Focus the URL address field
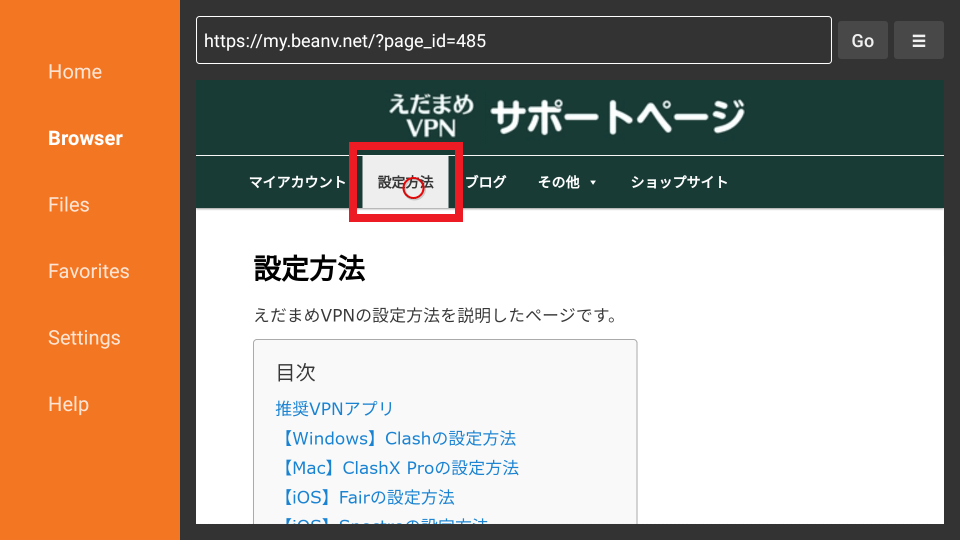 pos(514,40)
